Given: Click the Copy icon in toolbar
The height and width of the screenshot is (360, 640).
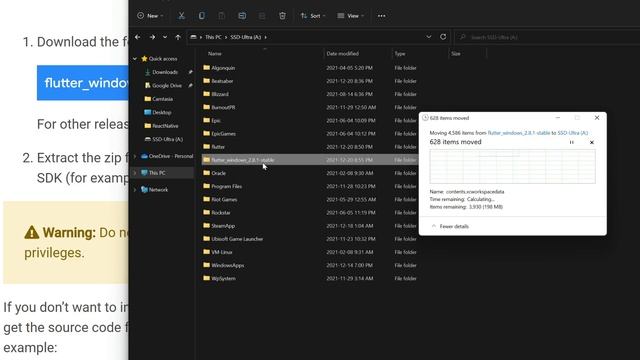Looking at the screenshot, I should [x=202, y=16].
